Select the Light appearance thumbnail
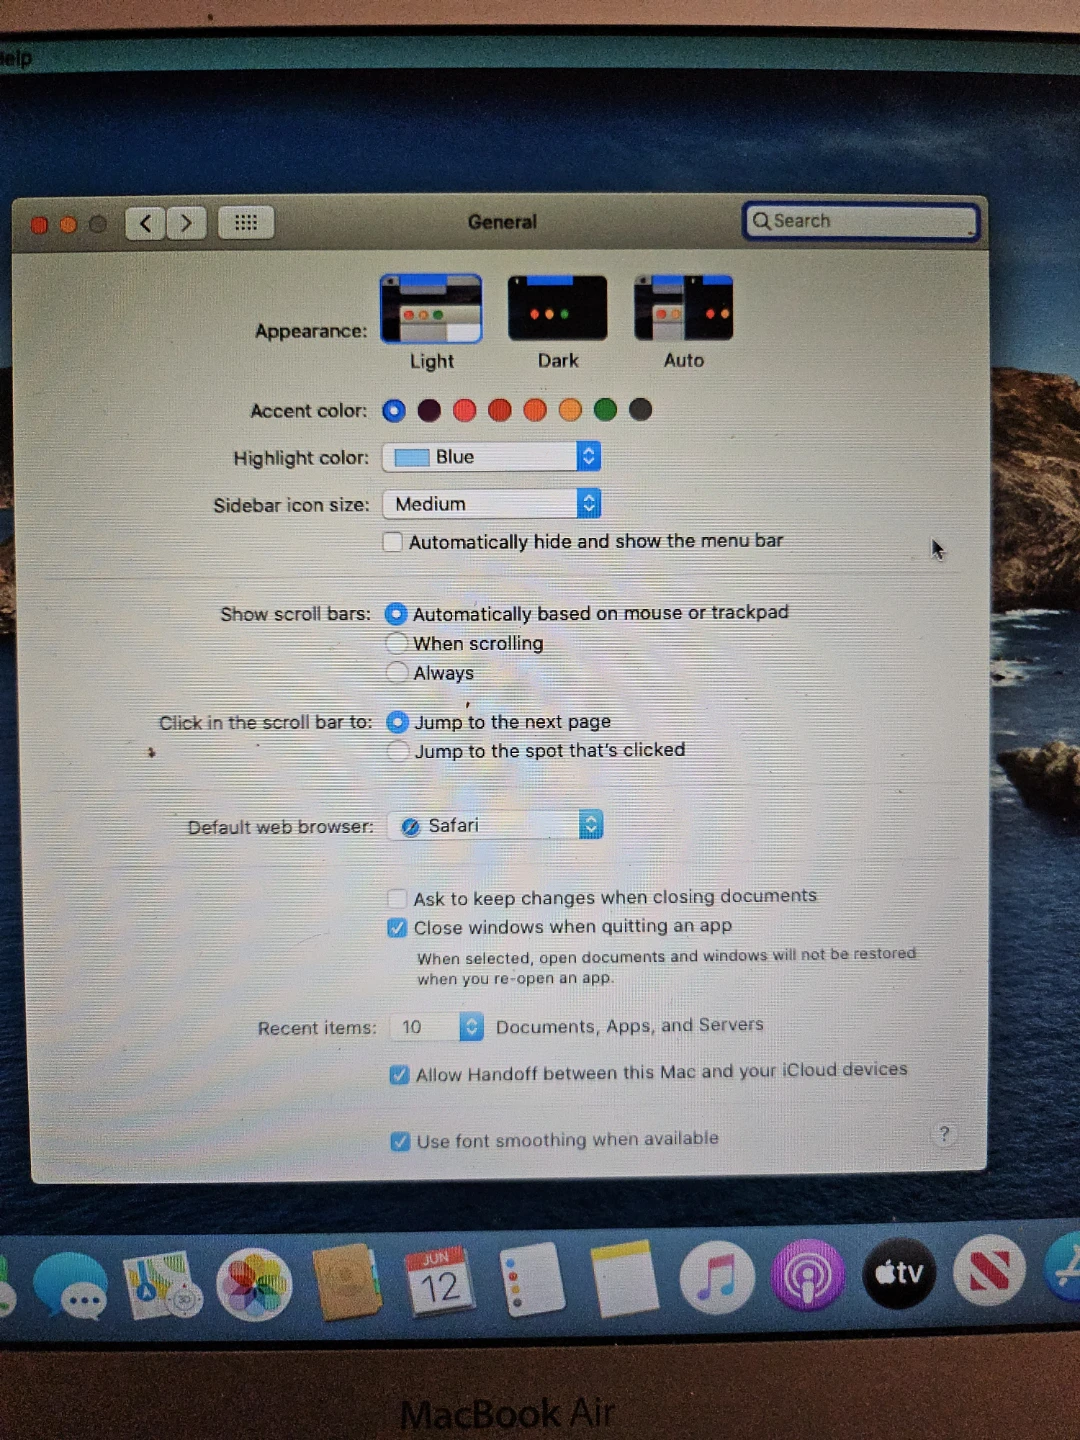The image size is (1080, 1440). pos(431,309)
